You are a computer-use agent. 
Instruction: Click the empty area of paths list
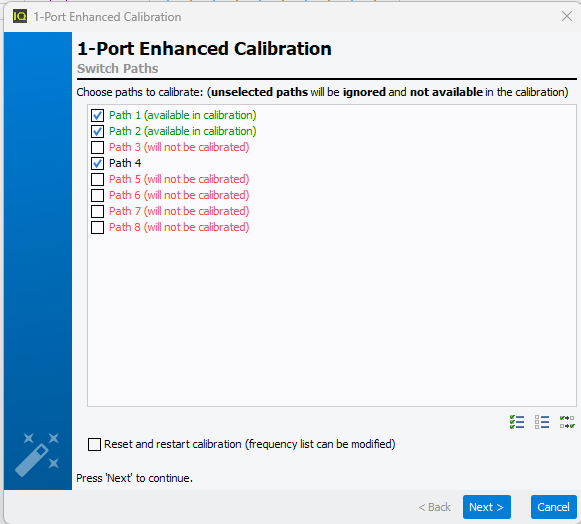pyautogui.click(x=332, y=319)
